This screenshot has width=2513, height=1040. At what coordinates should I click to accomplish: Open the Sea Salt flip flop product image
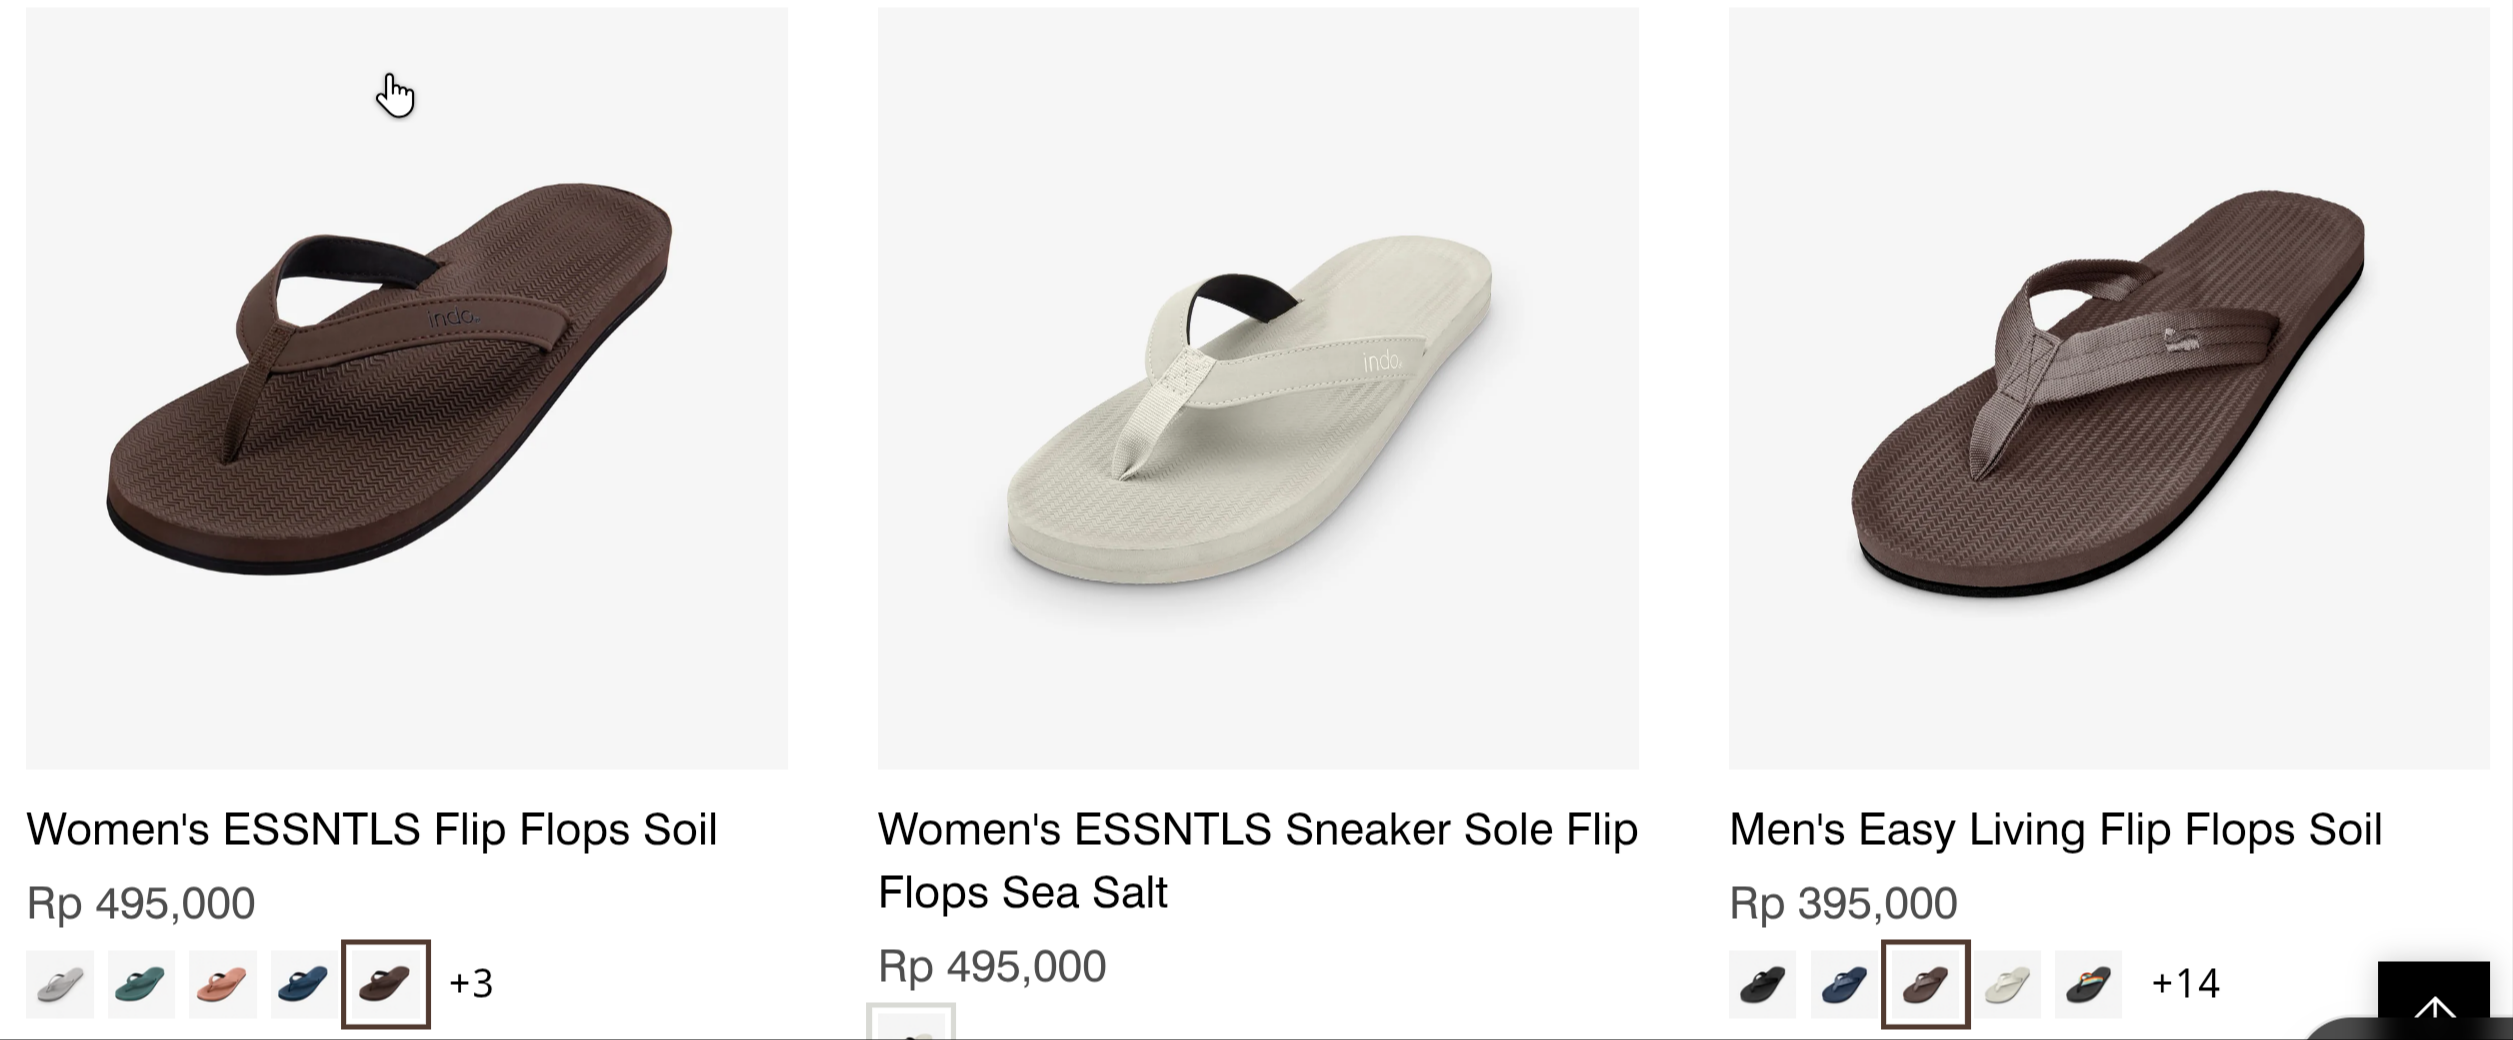click(1258, 388)
